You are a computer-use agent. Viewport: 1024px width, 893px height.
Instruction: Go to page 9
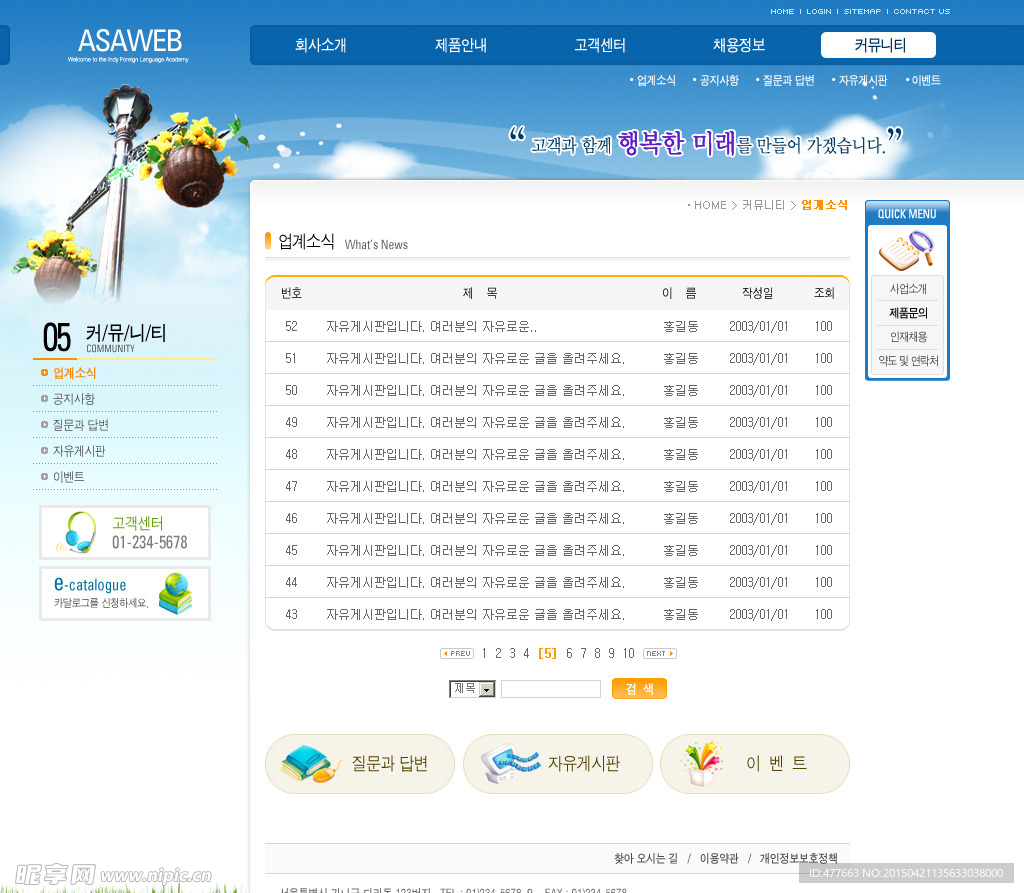tap(611, 653)
